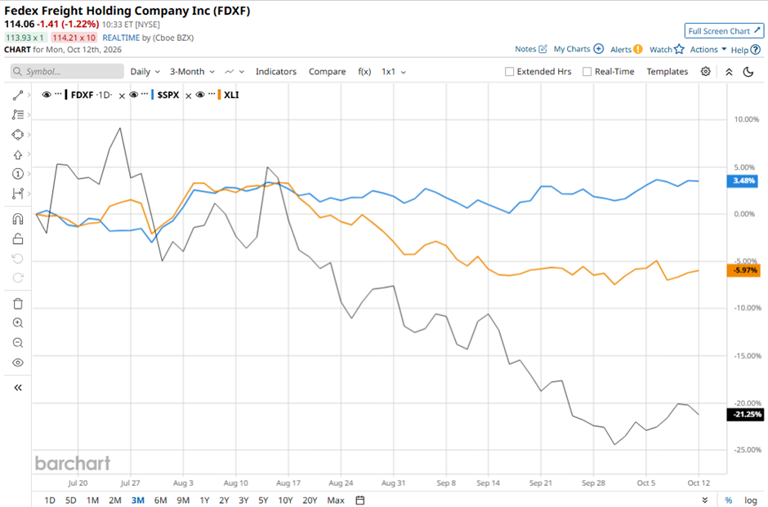Select the 2M time range
This screenshot has height=507, width=768.
tap(115, 500)
